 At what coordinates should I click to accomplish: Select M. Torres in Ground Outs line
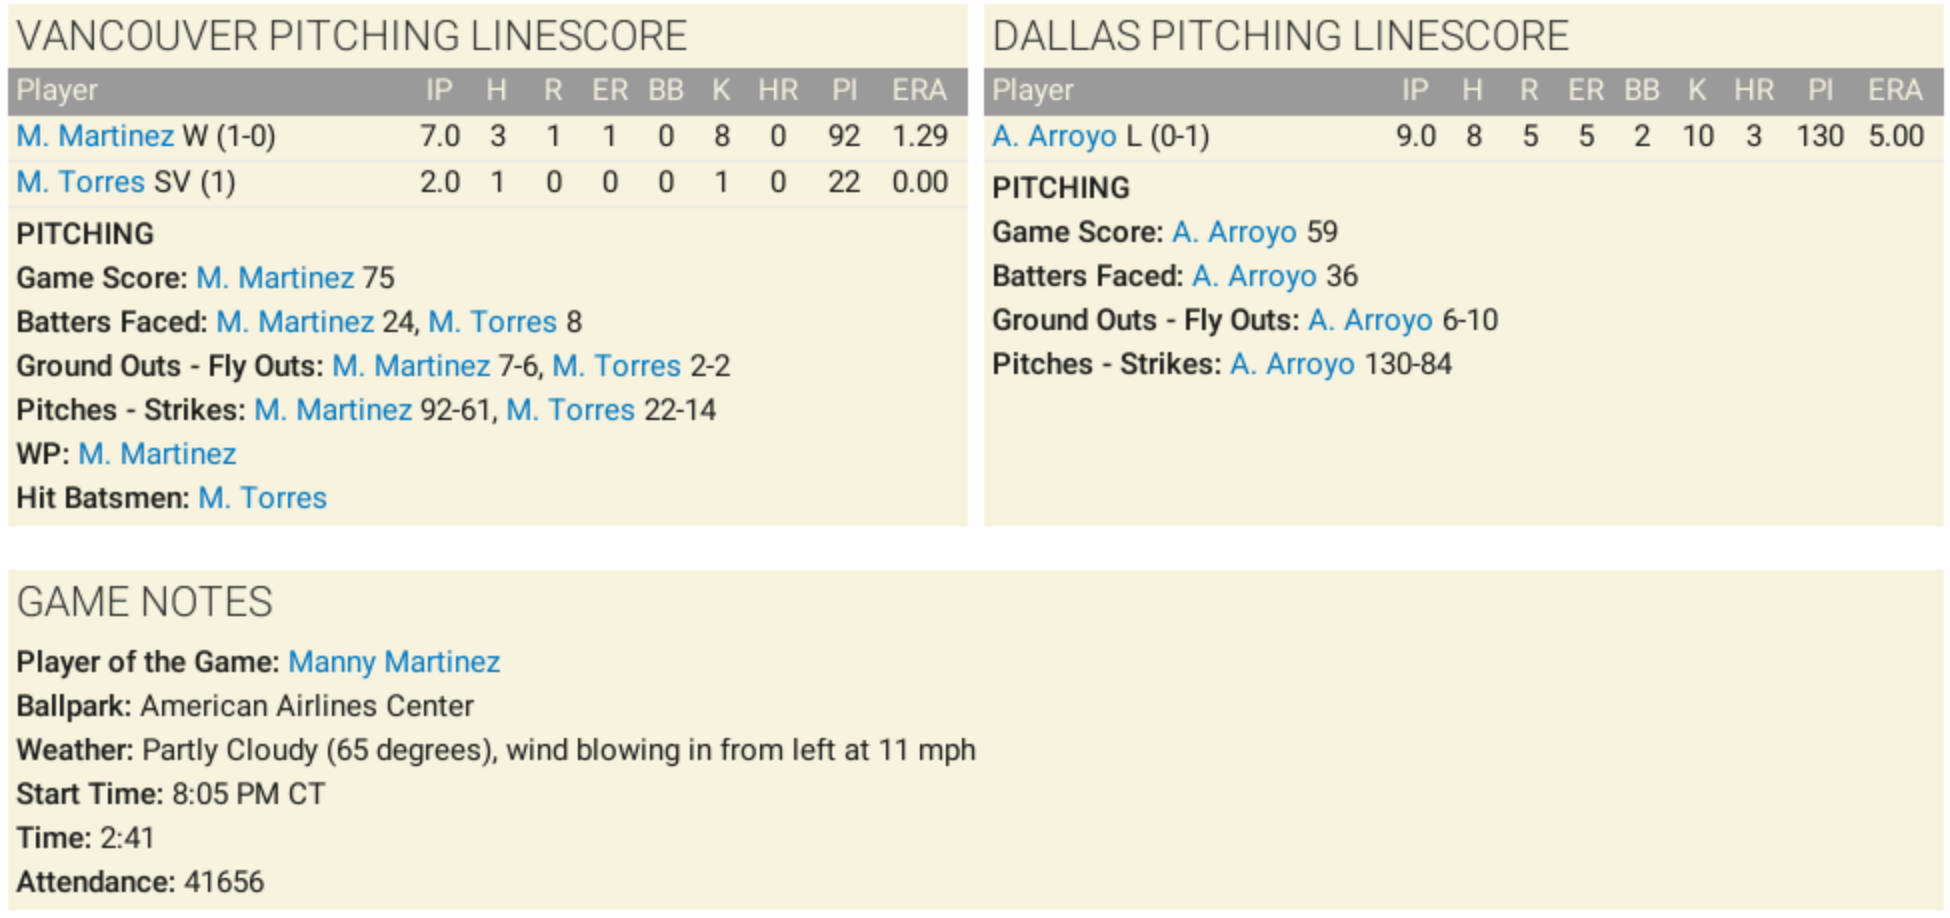[616, 366]
